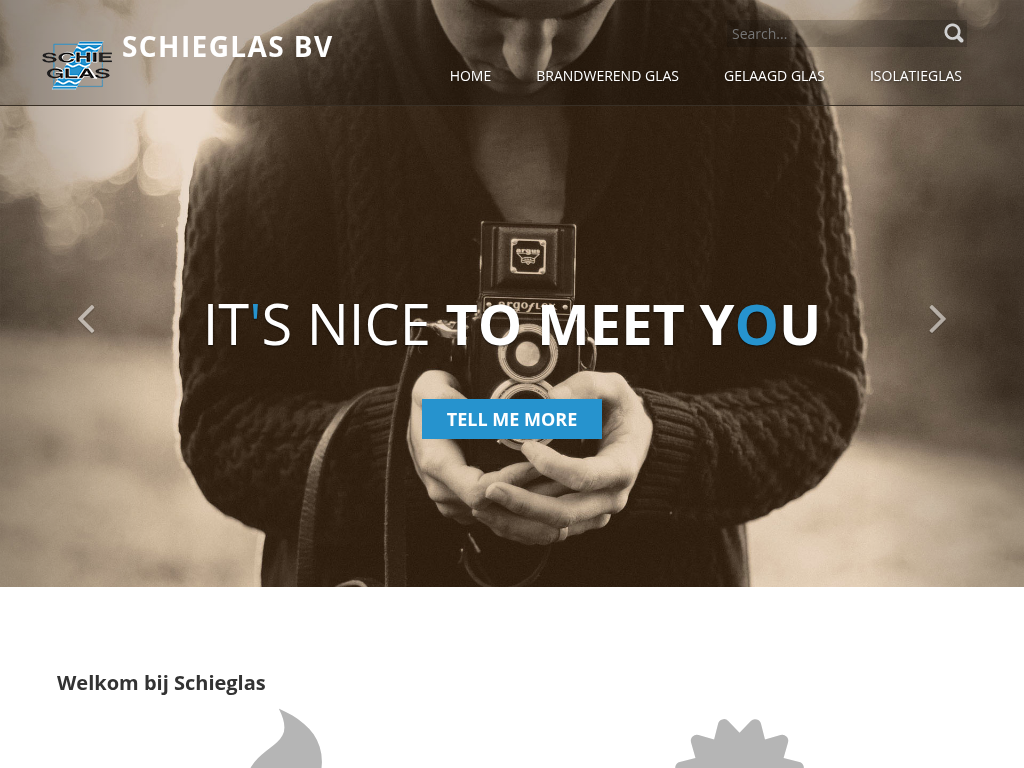Focus the Search input field
Screen dimensions: 1024x768
pyautogui.click(x=834, y=33)
